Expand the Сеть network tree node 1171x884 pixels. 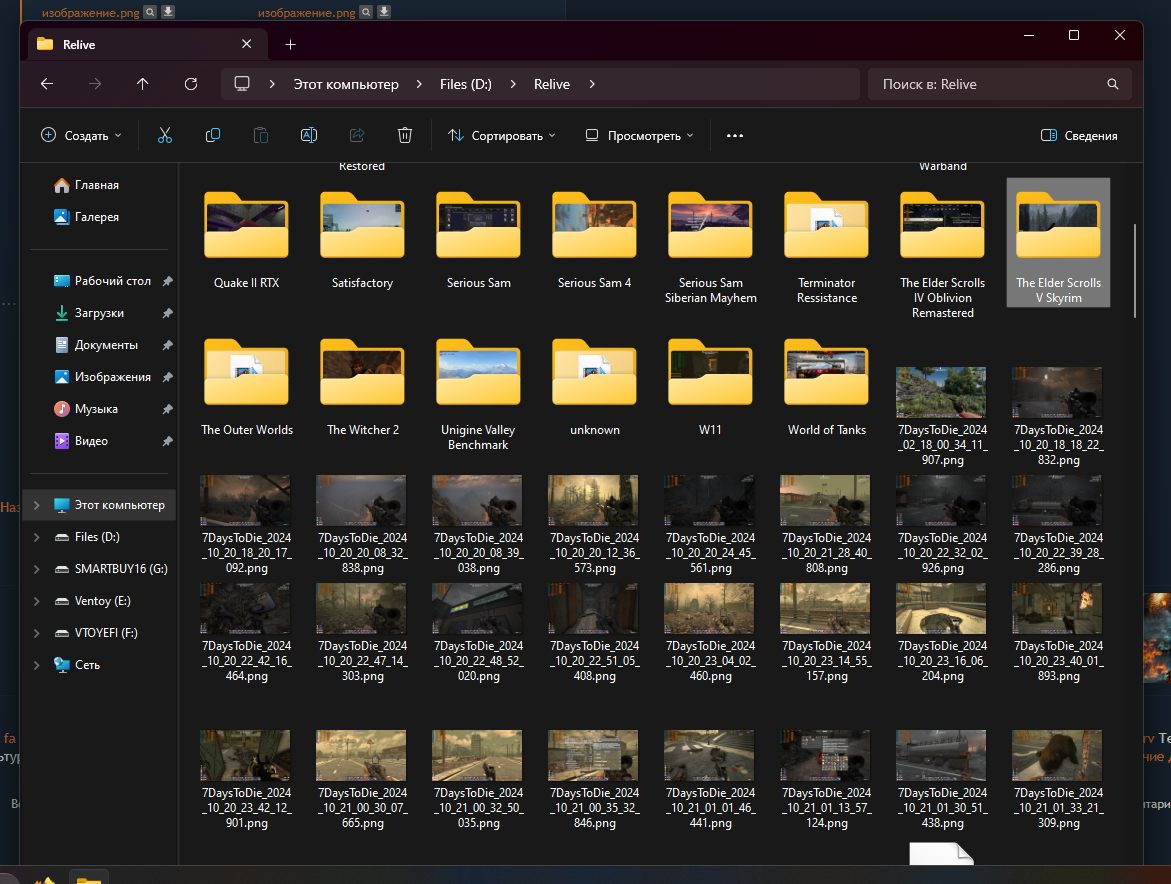pos(37,665)
